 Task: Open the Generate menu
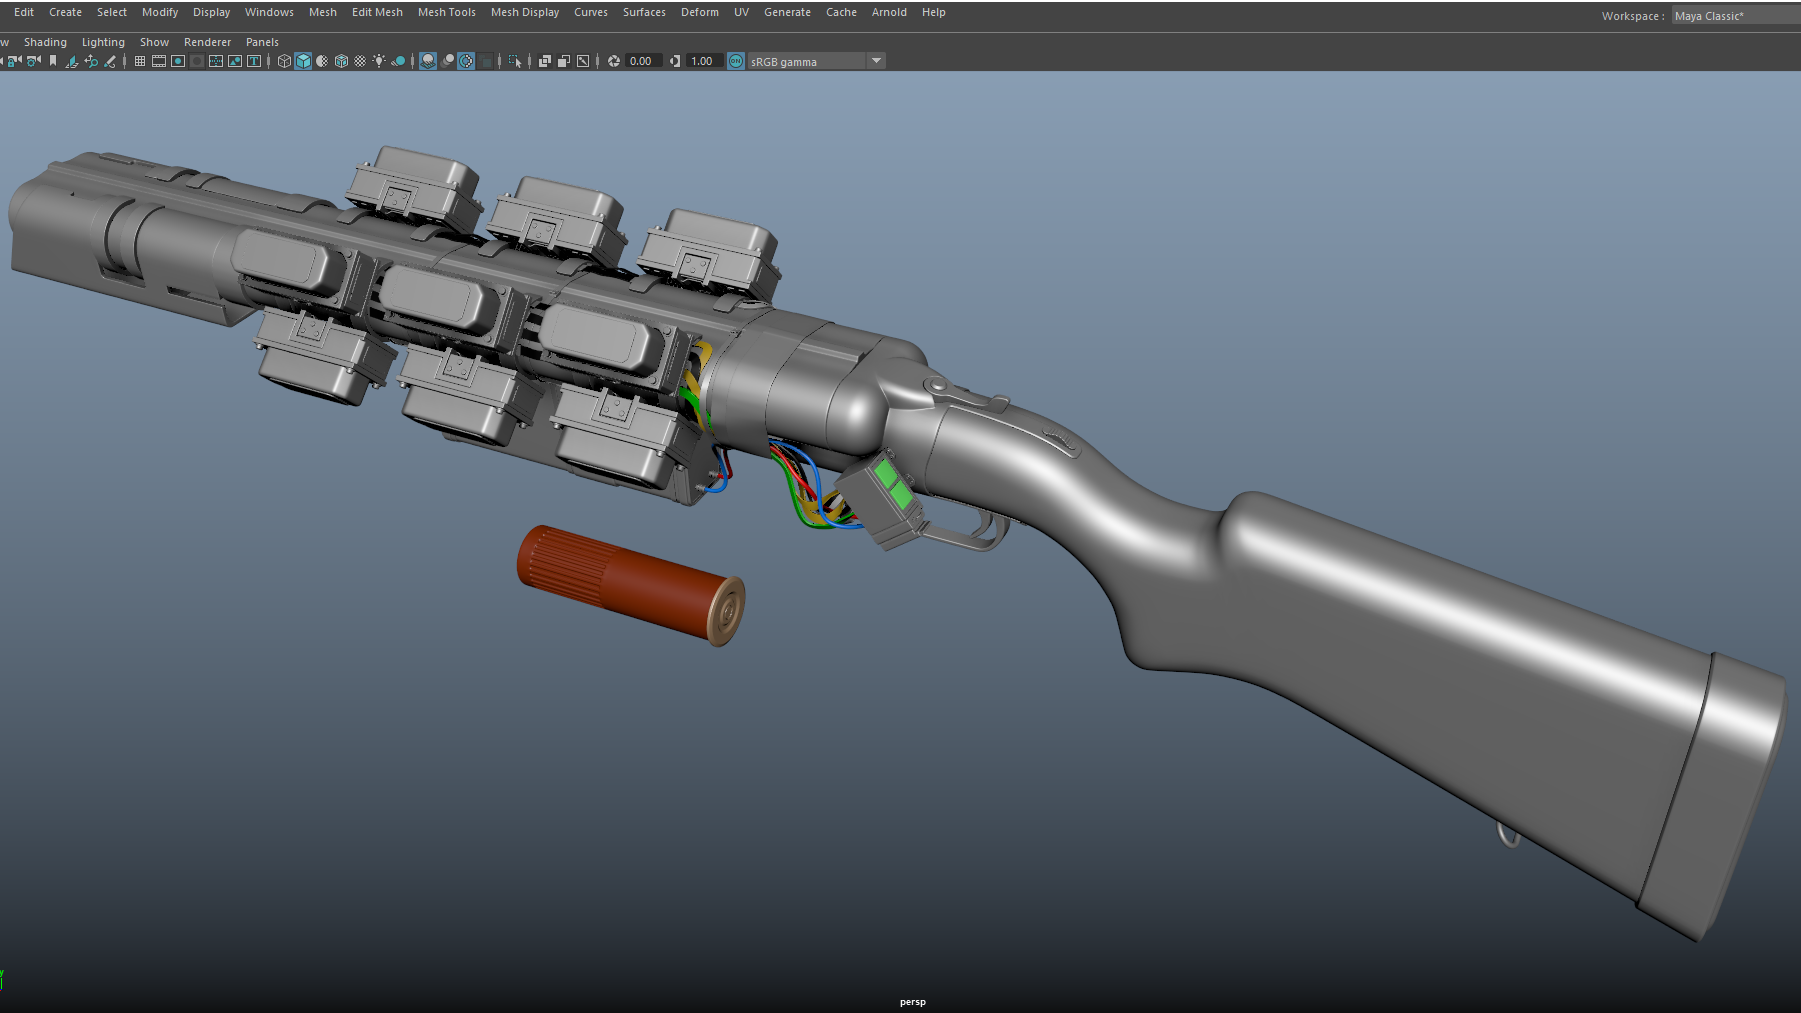point(787,12)
